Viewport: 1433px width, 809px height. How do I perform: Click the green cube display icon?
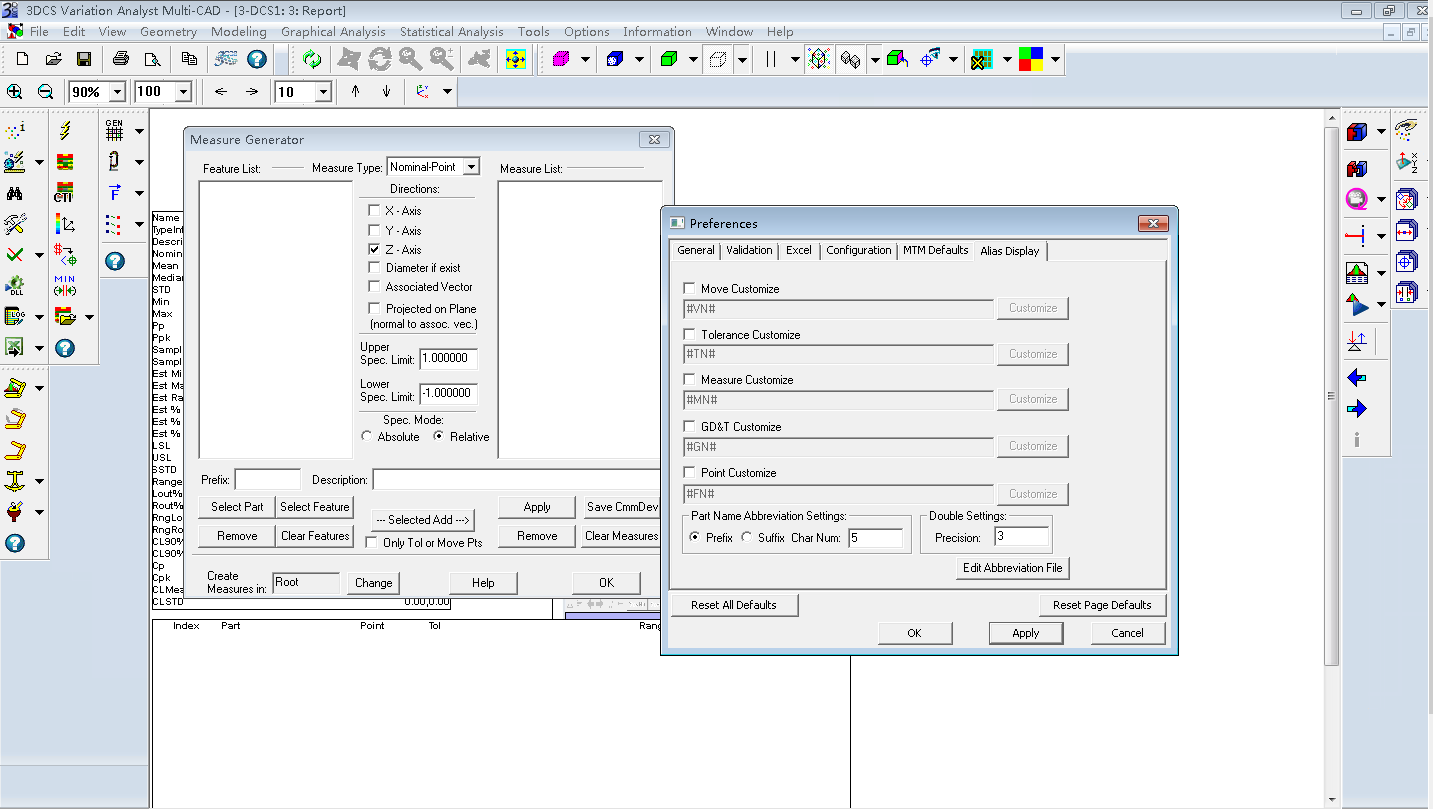tap(668, 59)
